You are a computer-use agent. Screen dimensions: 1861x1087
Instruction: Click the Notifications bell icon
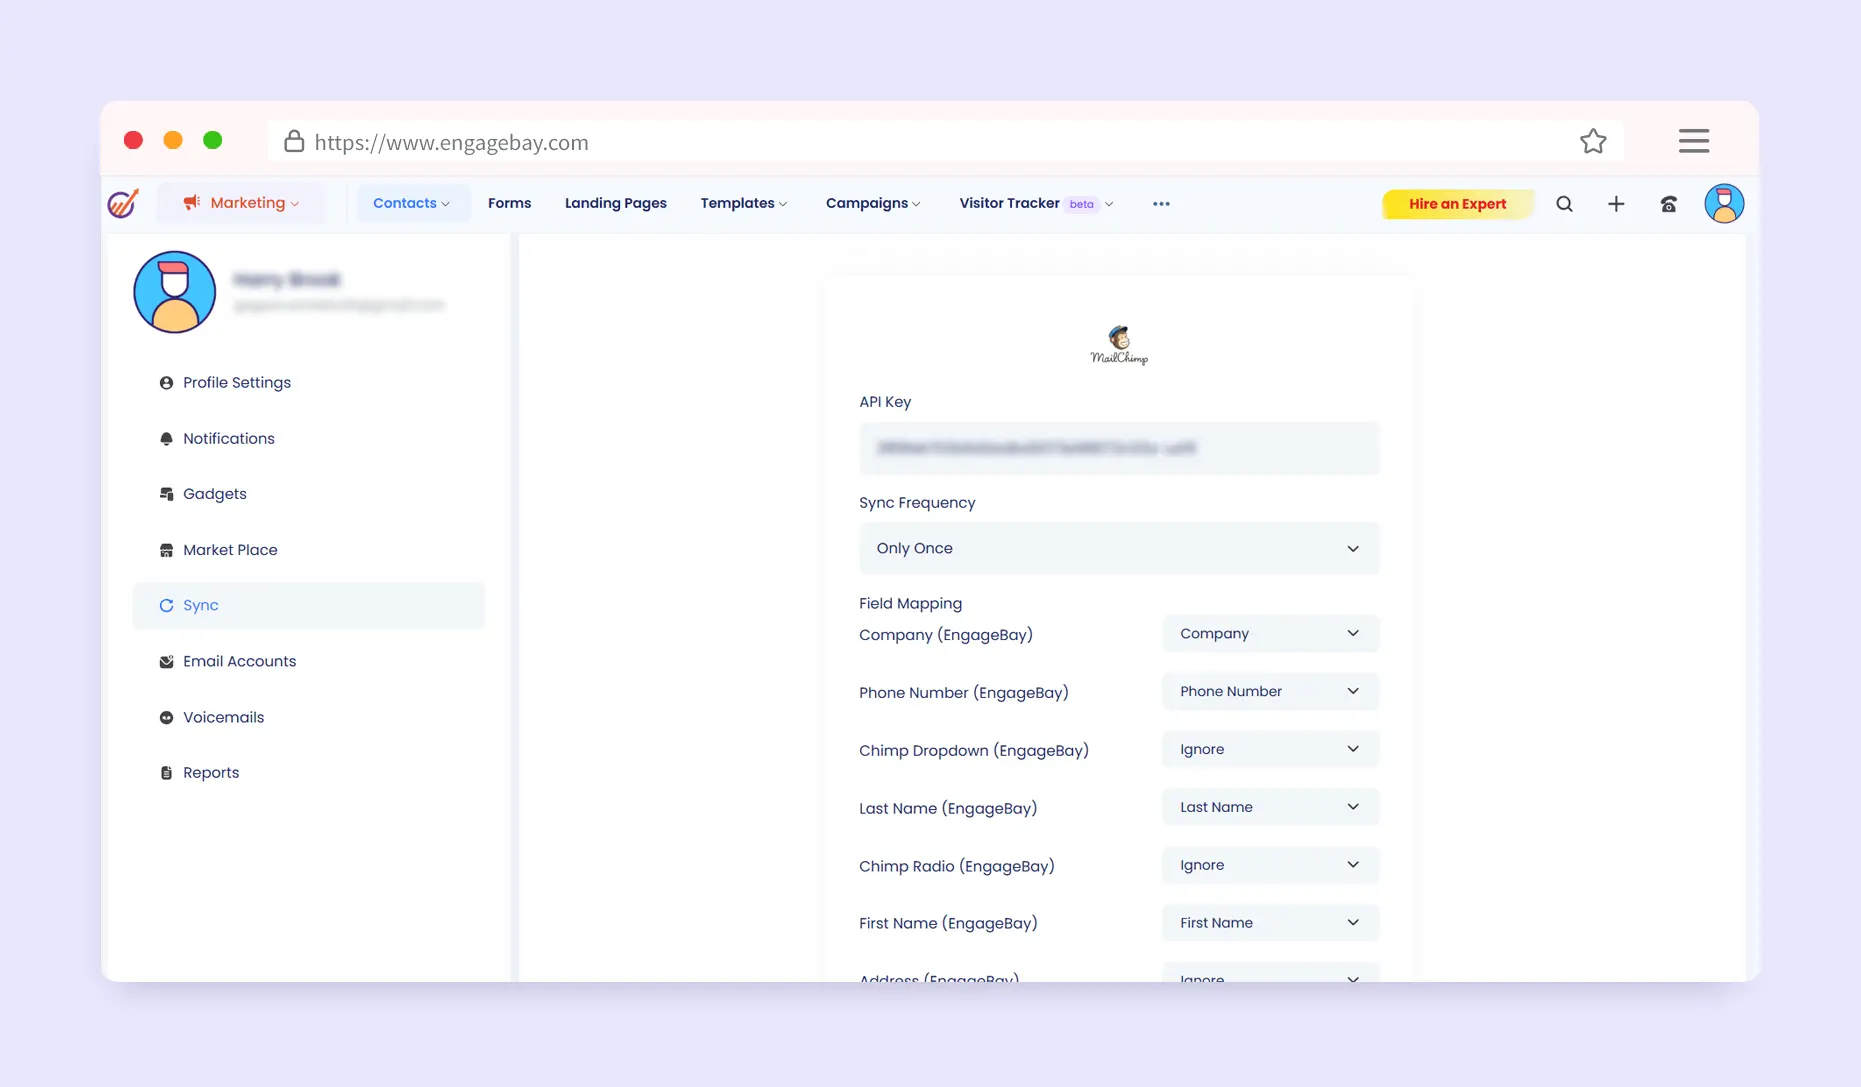[166, 439]
